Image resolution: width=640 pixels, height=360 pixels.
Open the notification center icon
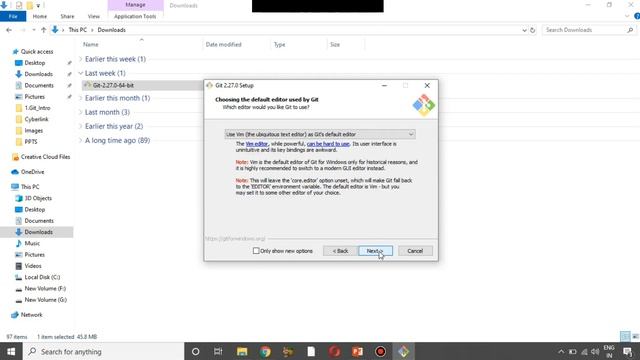[x=628, y=351]
